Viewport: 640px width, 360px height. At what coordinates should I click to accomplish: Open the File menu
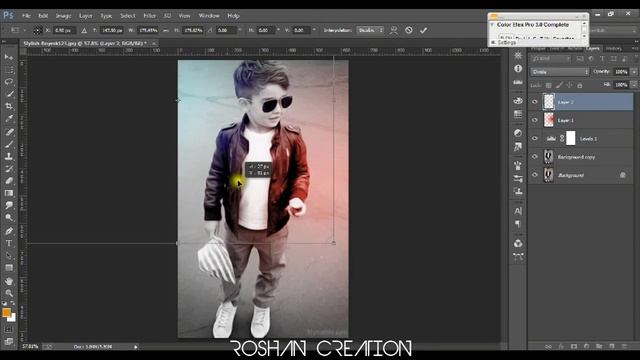click(27, 16)
